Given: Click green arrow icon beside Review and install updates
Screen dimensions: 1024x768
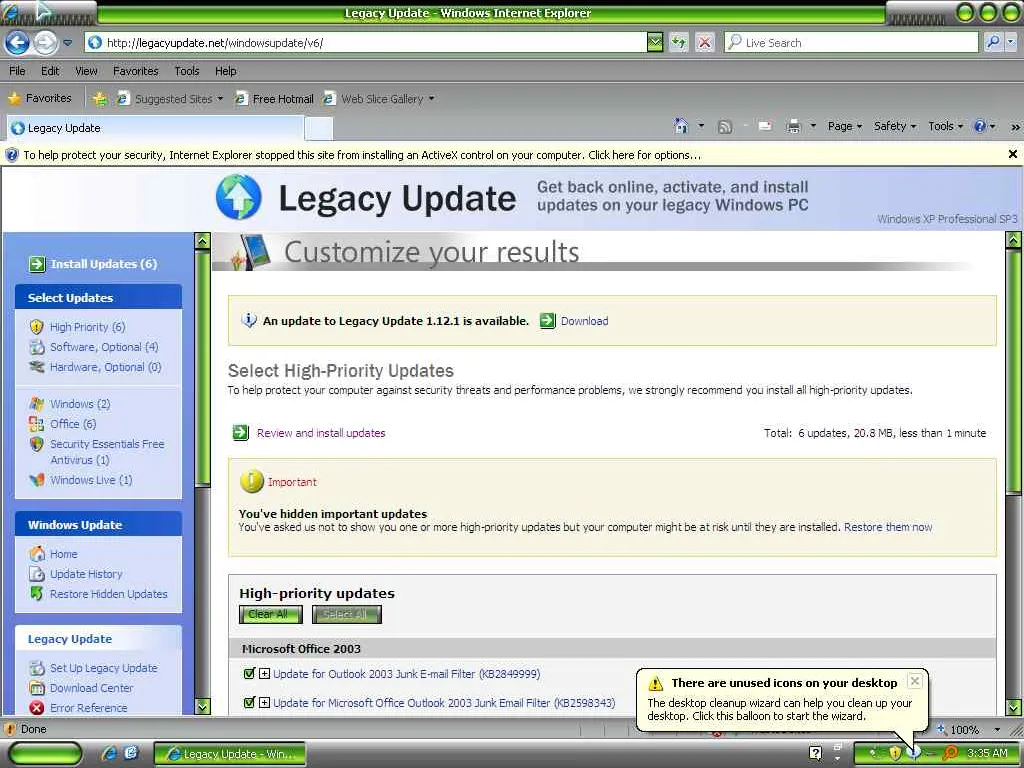Looking at the screenshot, I should pos(240,432).
